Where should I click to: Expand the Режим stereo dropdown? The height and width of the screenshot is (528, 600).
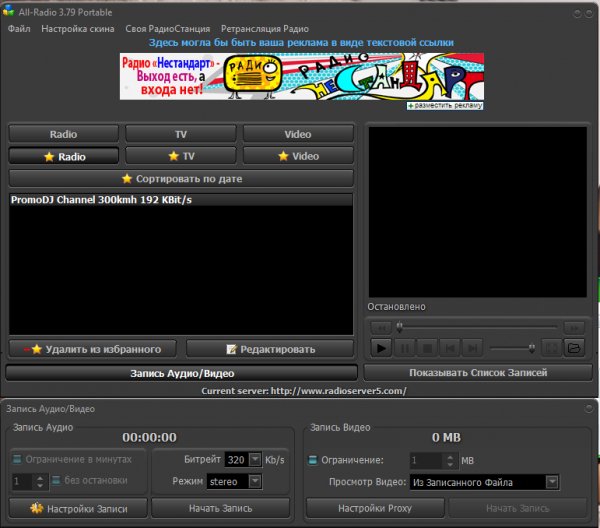pos(255,481)
